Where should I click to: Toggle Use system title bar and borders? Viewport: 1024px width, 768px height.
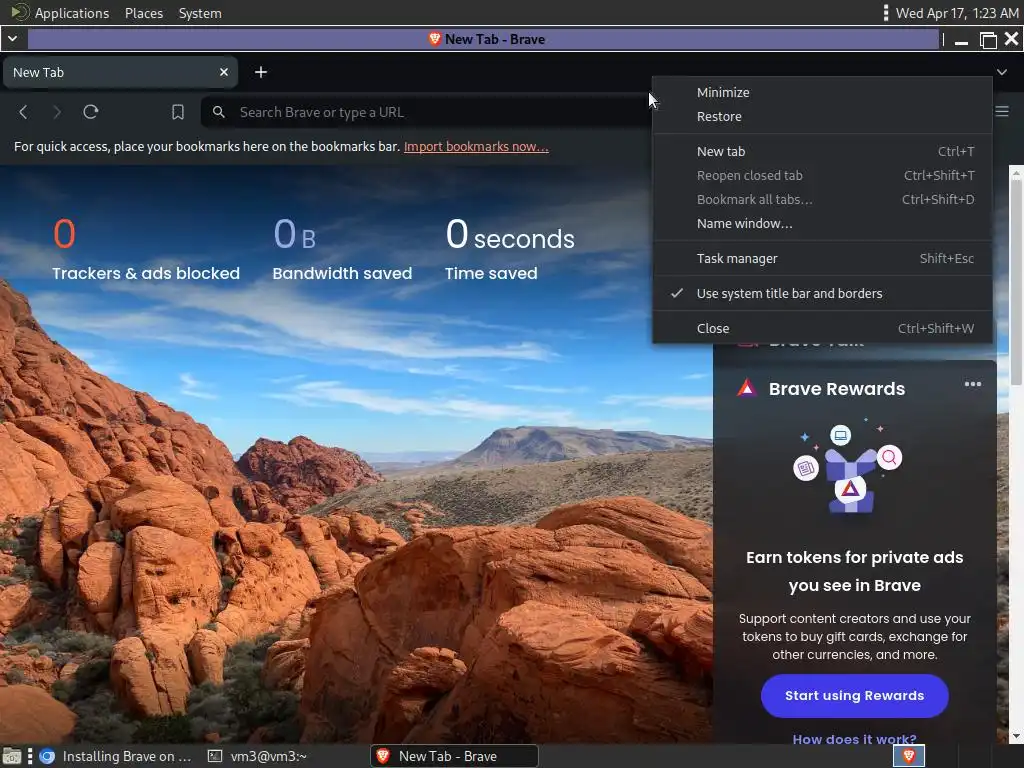(x=822, y=294)
